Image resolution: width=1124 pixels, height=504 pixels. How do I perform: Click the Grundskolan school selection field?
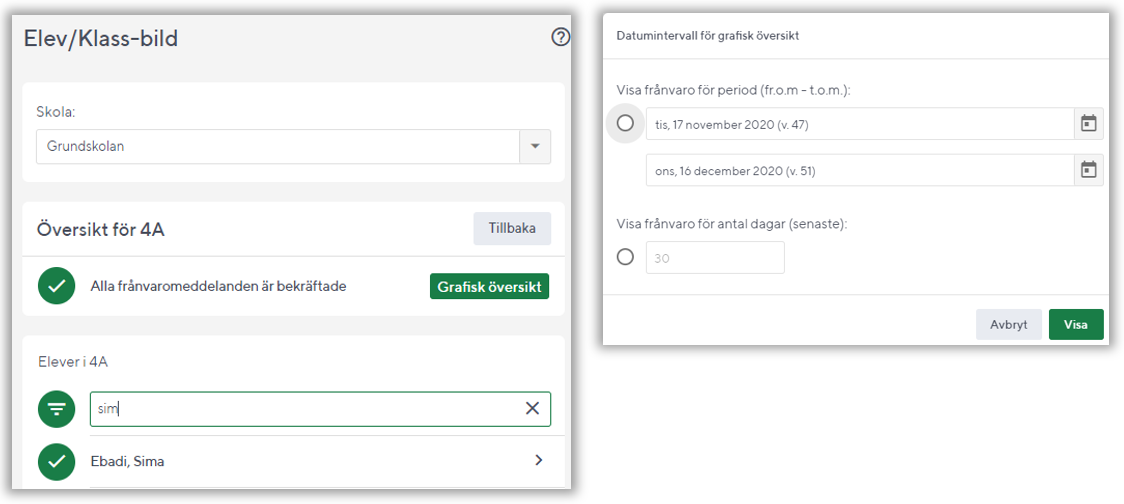277,146
